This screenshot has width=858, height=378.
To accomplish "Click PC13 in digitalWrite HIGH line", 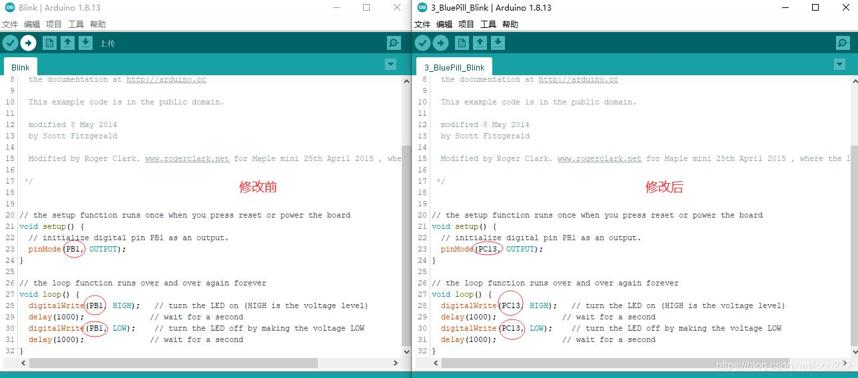I will [x=511, y=306].
